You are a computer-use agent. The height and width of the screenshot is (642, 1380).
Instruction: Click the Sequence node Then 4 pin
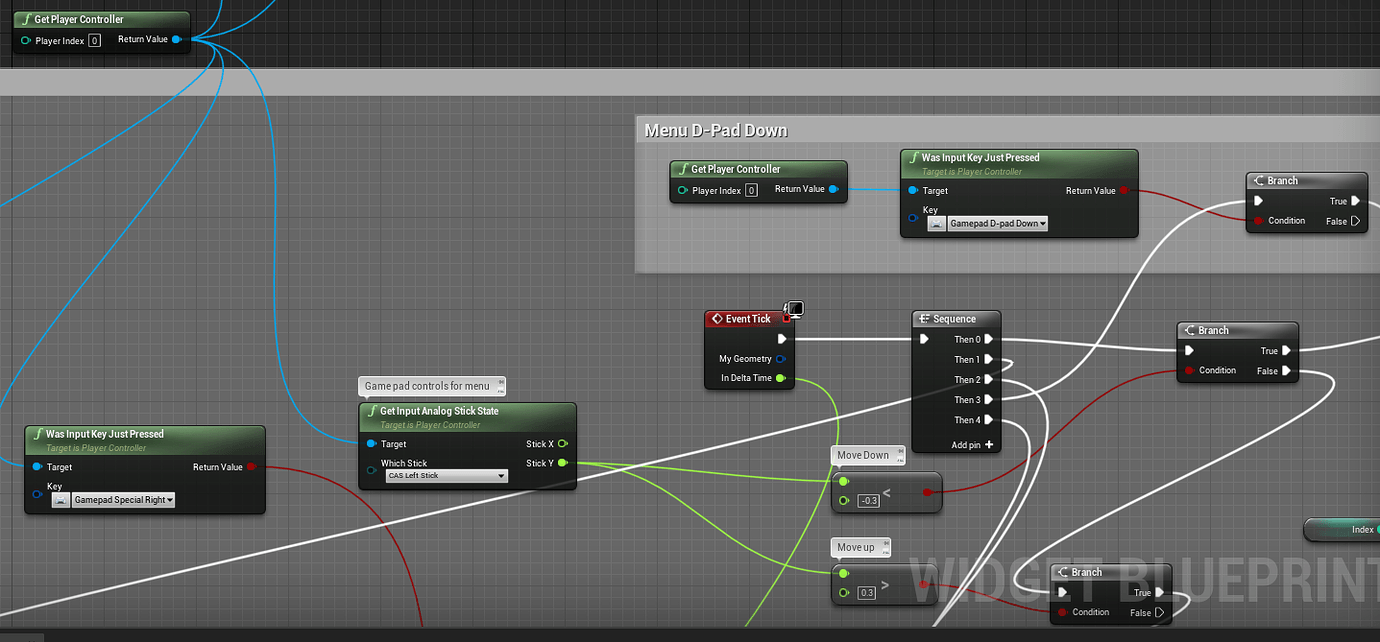[x=988, y=420]
